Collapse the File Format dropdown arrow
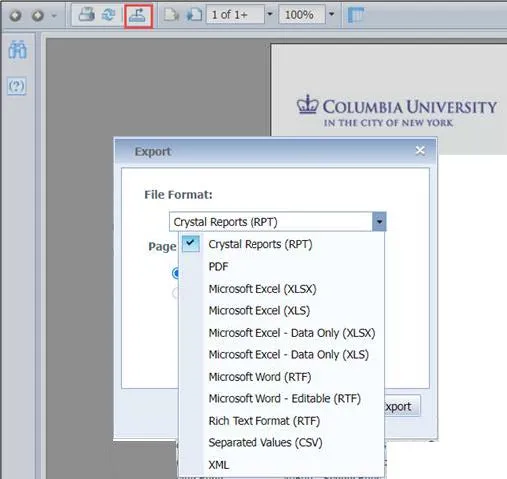Viewport: 507px width, 479px height. pyautogui.click(x=379, y=222)
